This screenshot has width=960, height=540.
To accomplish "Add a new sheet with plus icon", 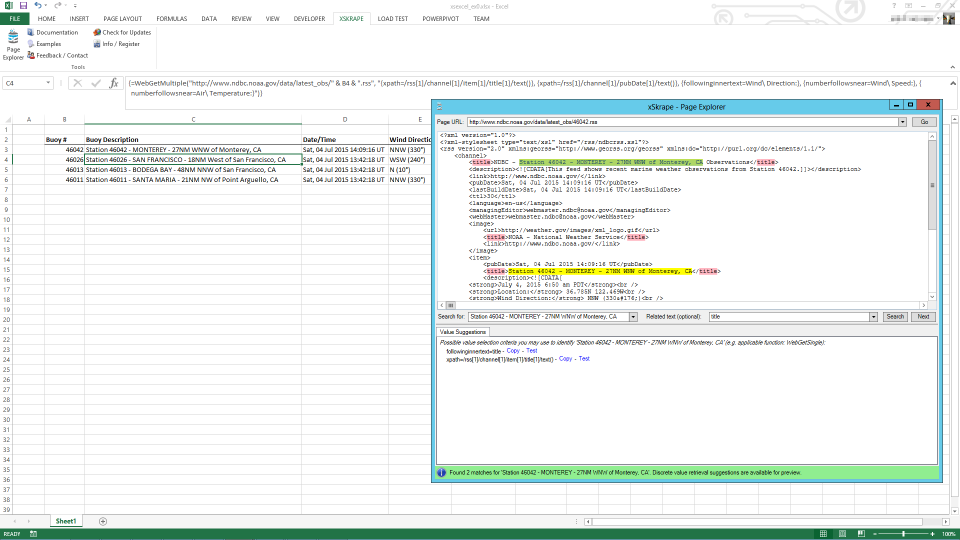I will [x=103, y=522].
